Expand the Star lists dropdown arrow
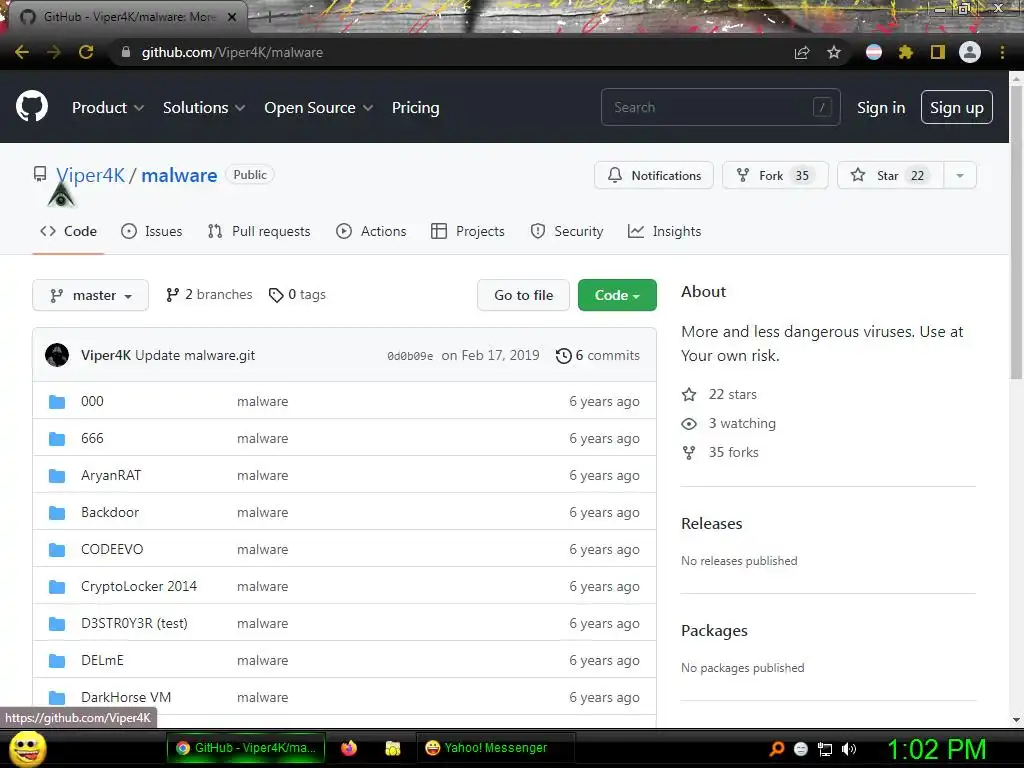This screenshot has width=1024, height=768. tap(960, 176)
